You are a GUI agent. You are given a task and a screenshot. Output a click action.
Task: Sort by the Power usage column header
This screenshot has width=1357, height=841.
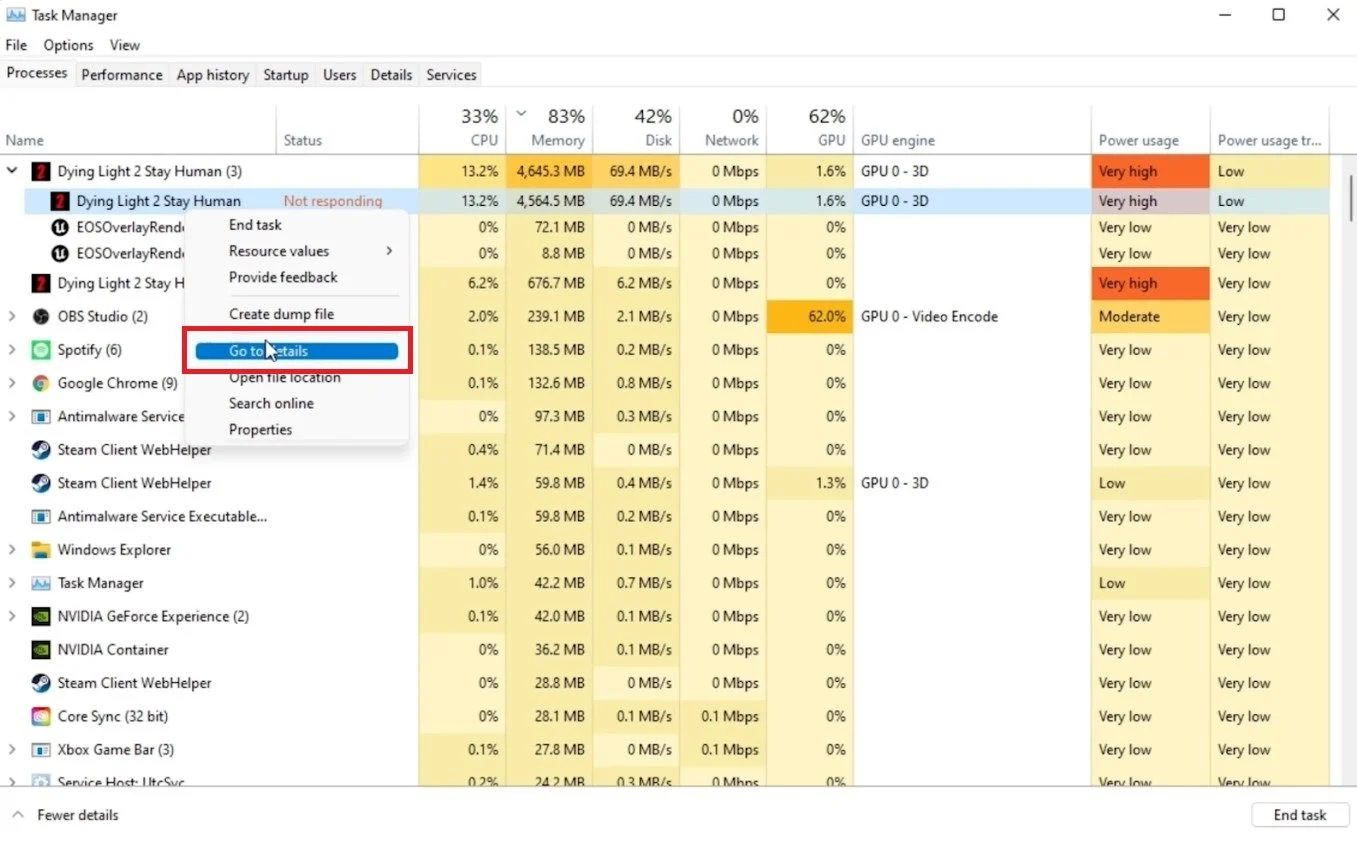click(1150, 128)
